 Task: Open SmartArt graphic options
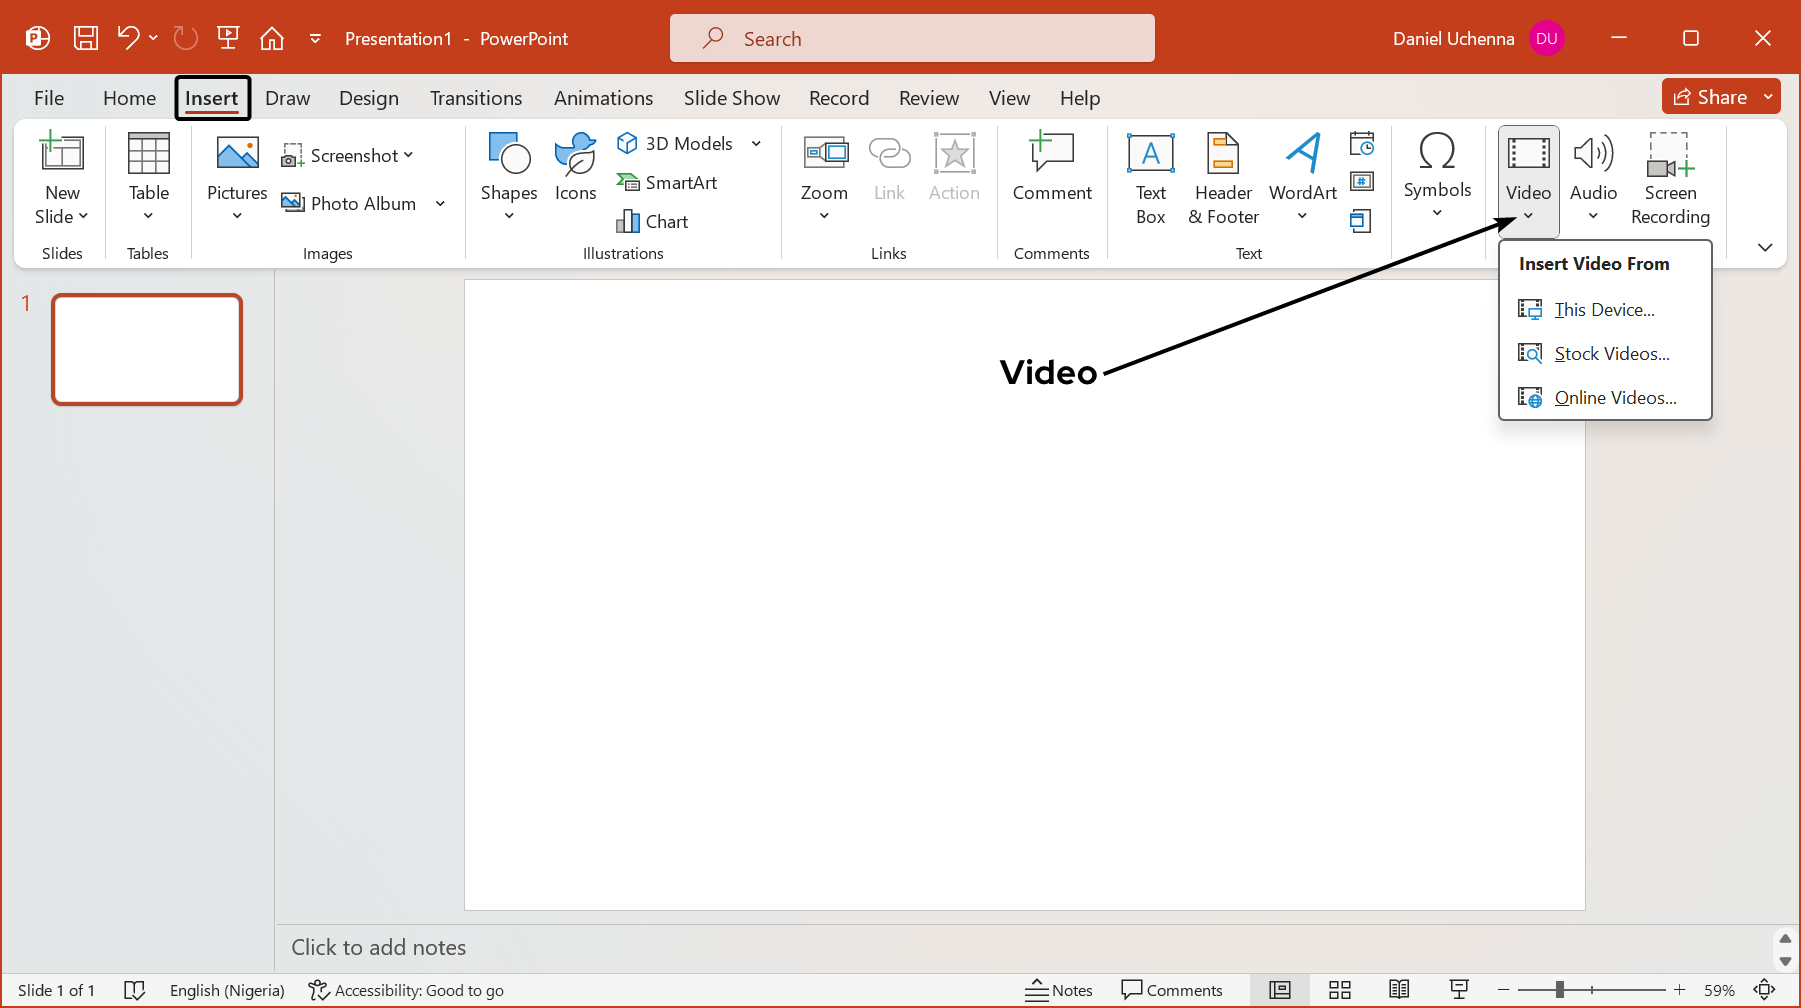click(668, 182)
